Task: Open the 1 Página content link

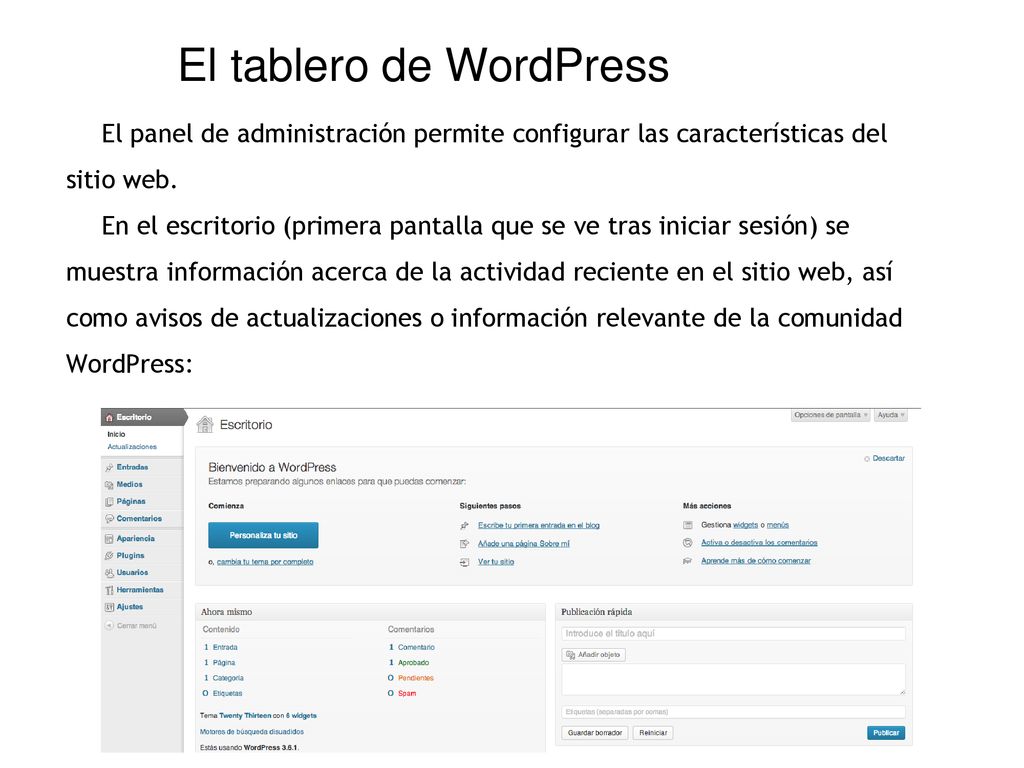Action: (219, 663)
